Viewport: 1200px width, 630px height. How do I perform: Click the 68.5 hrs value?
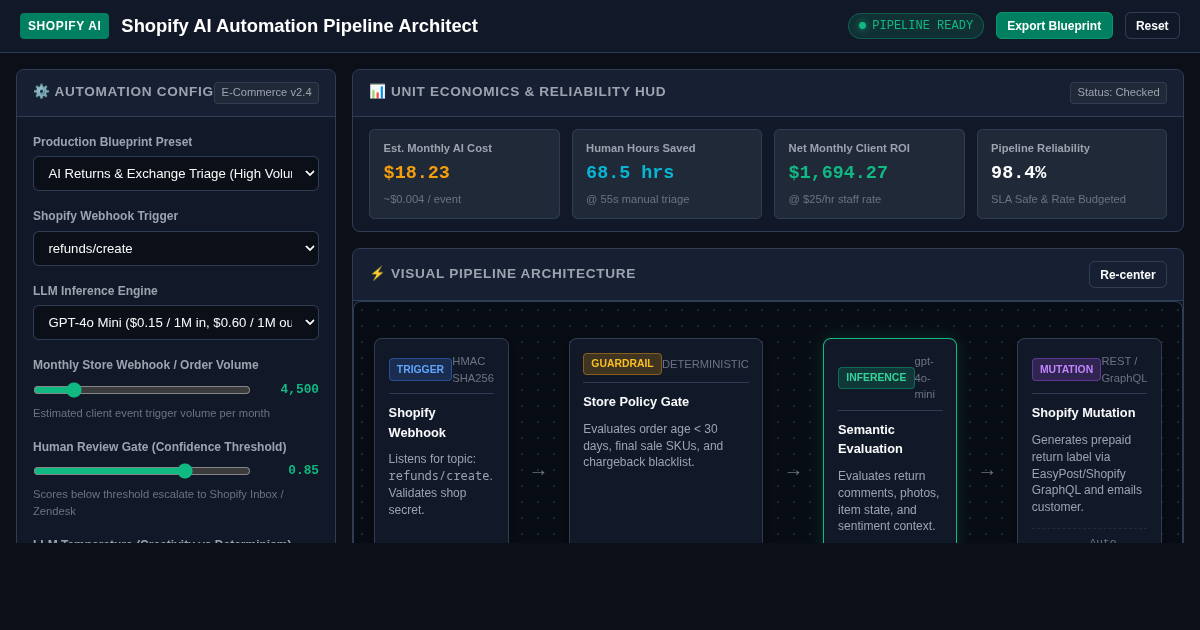click(630, 173)
